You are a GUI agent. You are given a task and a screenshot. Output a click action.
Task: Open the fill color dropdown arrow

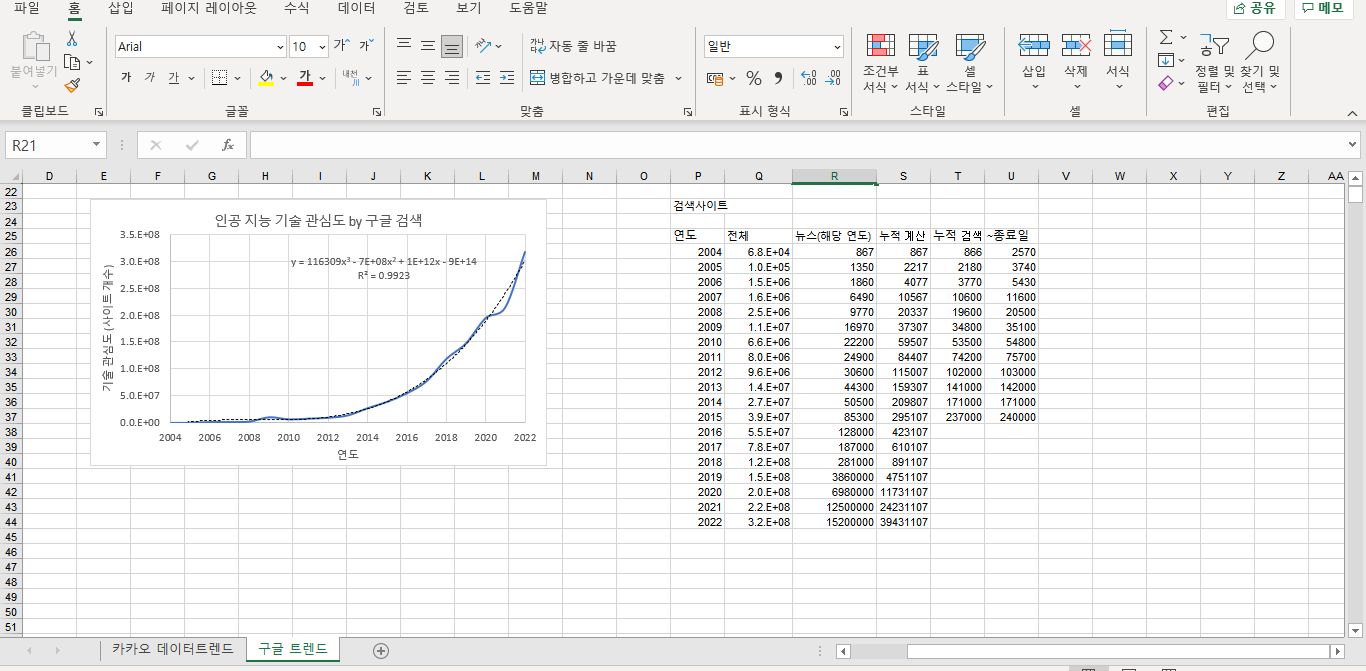[283, 77]
